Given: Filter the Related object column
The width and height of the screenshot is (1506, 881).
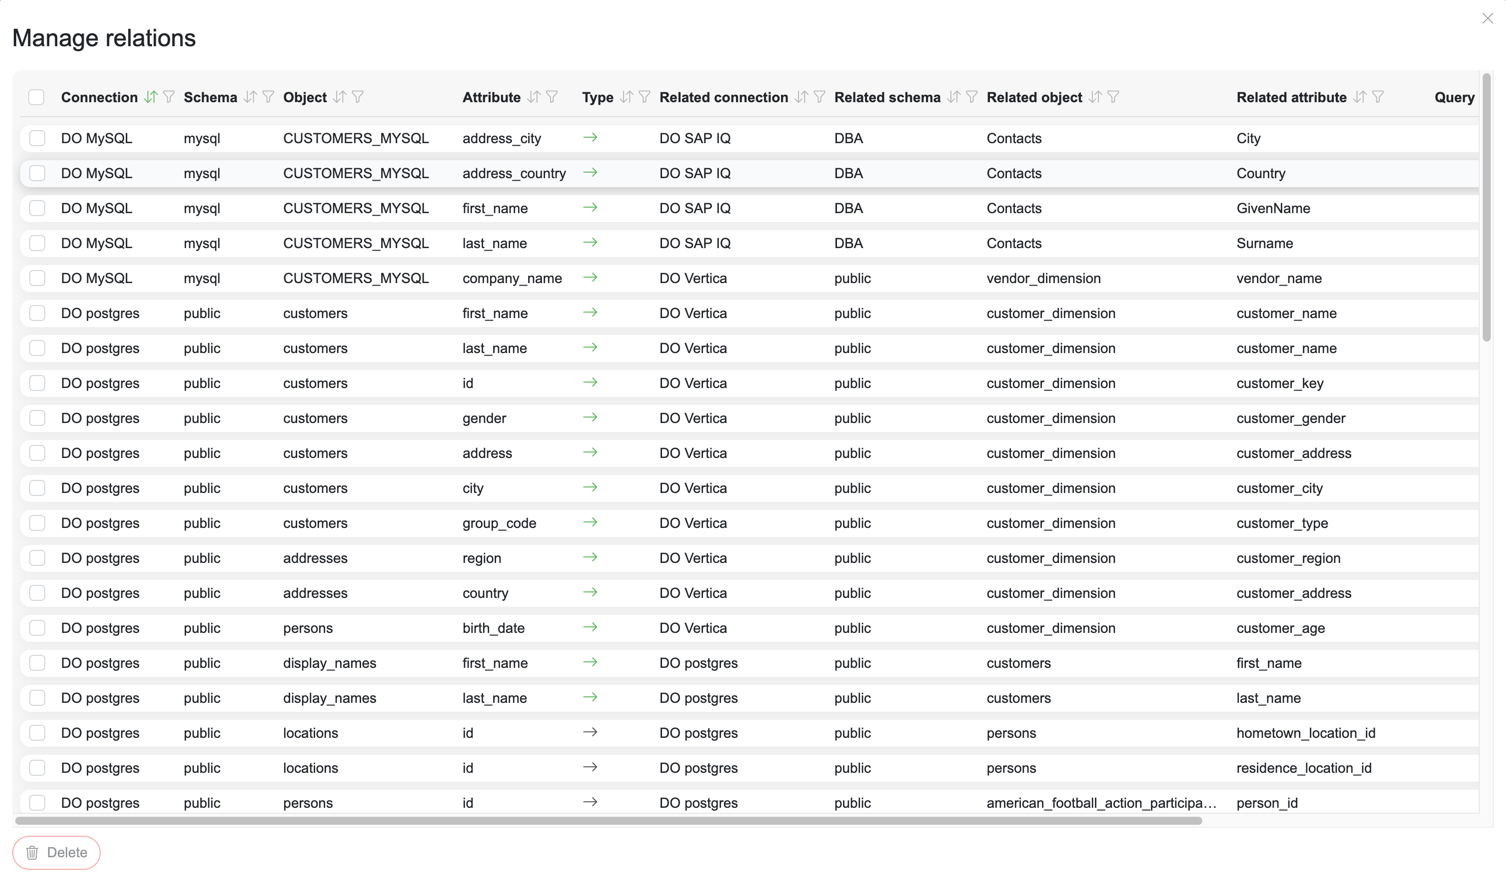Looking at the screenshot, I should [1114, 97].
